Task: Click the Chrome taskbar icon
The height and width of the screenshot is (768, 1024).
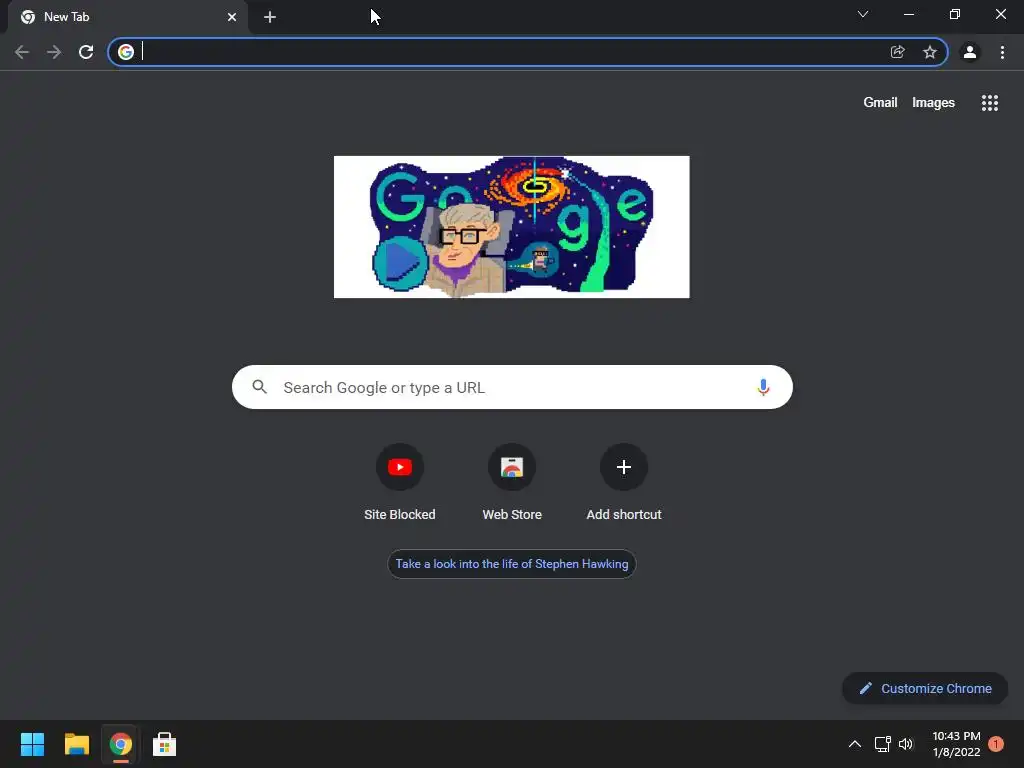Action: click(121, 744)
